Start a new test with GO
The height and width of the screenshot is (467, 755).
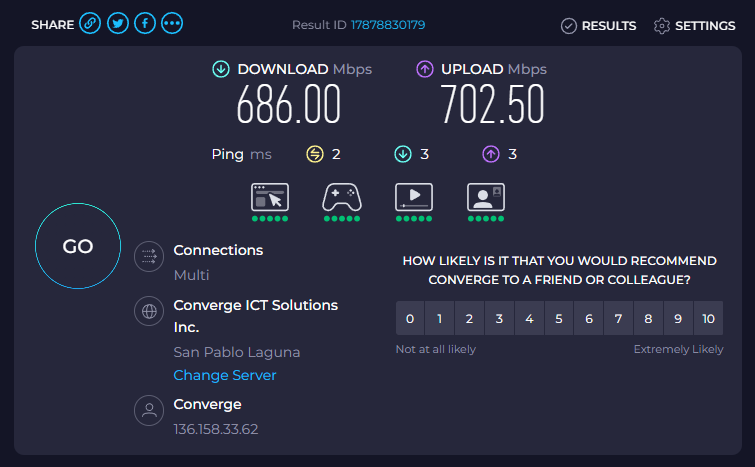click(x=78, y=246)
